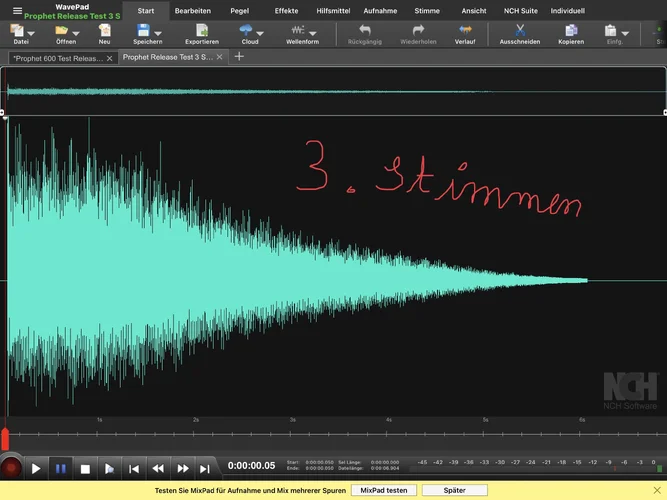Viewport: 667px width, 500px height.
Task: Click the Neu new file icon
Action: (104, 31)
